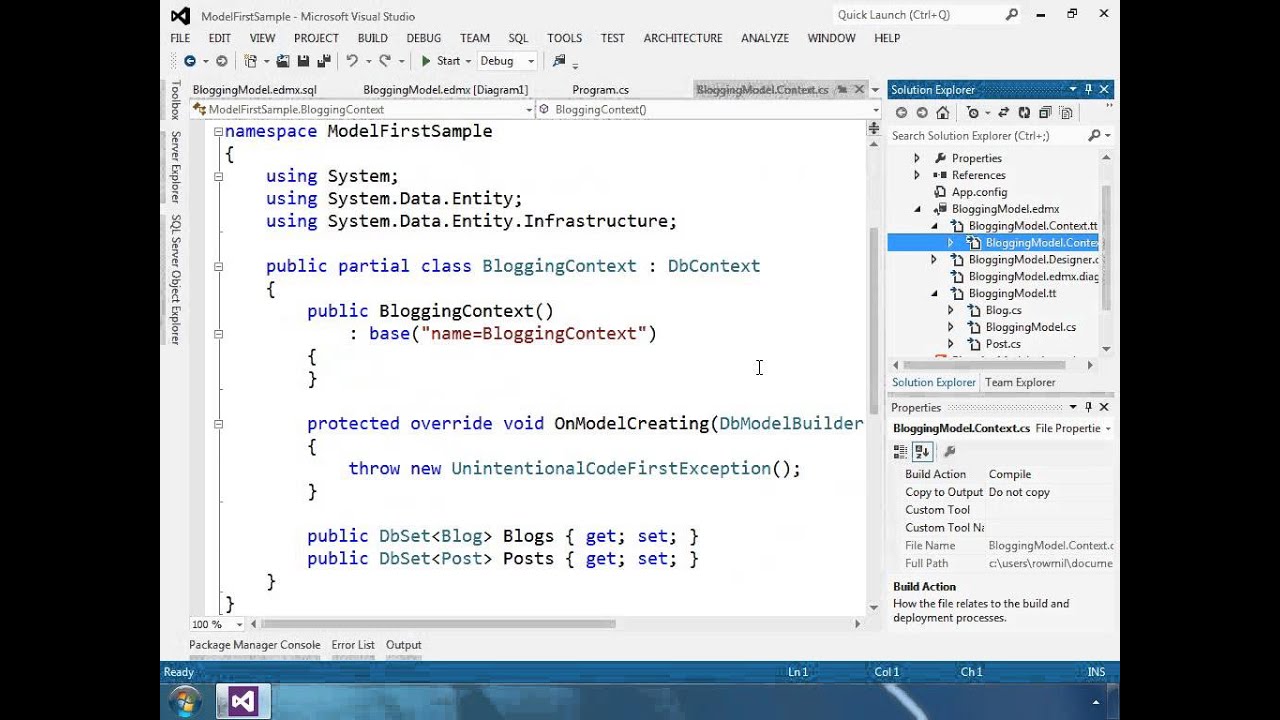Open the ARCHITECTURE menu

click(683, 38)
